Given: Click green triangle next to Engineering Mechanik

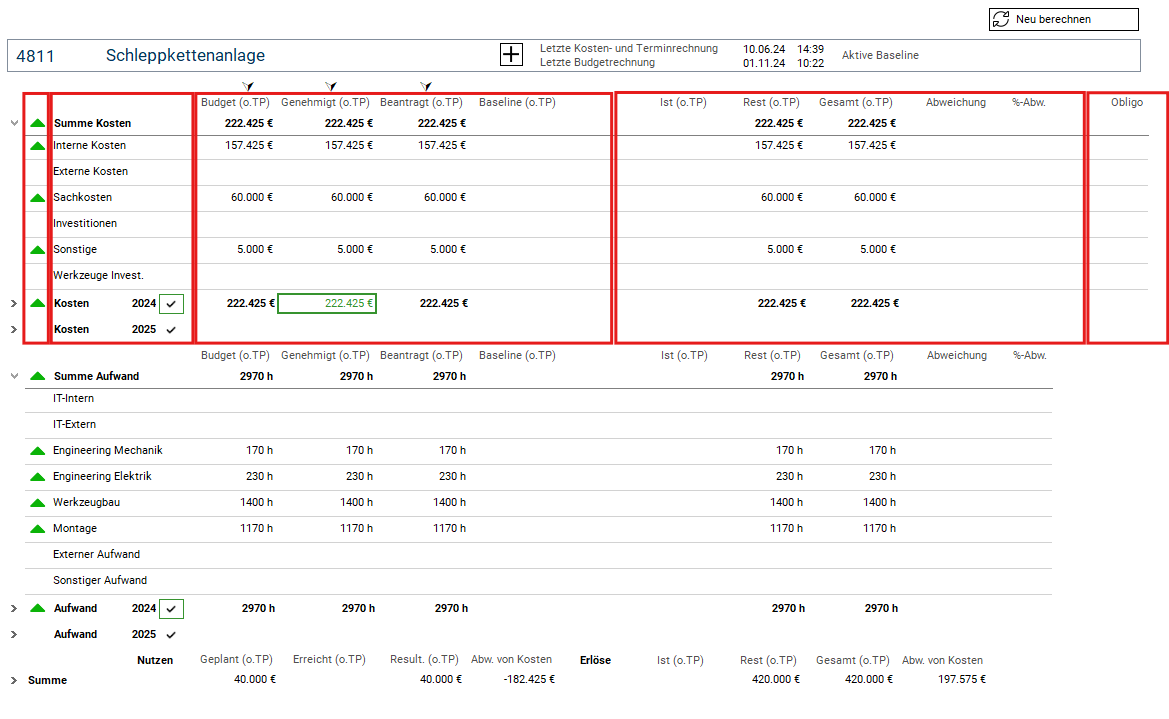Looking at the screenshot, I should pyautogui.click(x=38, y=451).
